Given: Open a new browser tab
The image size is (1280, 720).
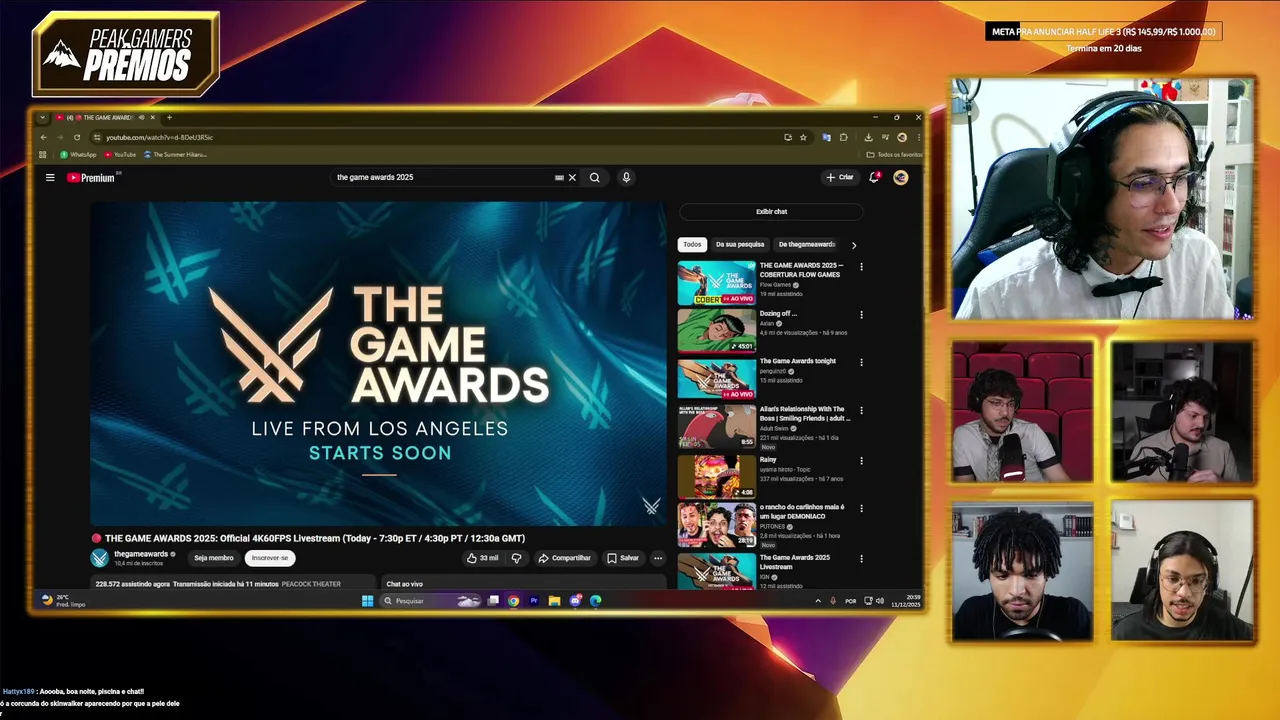Looking at the screenshot, I should pos(169,117).
